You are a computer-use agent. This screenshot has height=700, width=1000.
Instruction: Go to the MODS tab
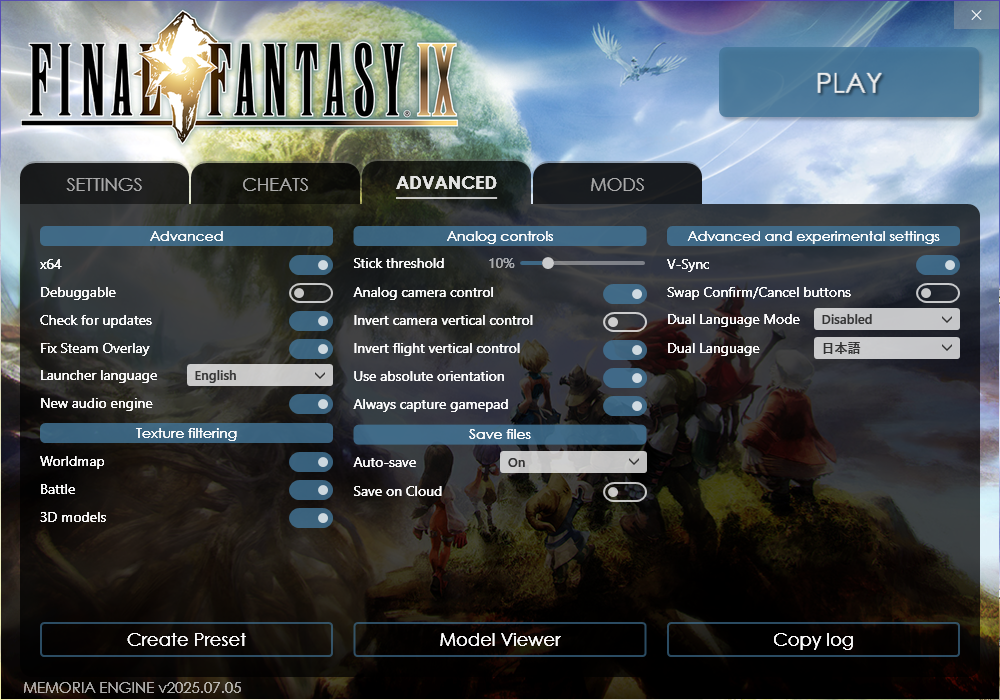click(x=617, y=184)
